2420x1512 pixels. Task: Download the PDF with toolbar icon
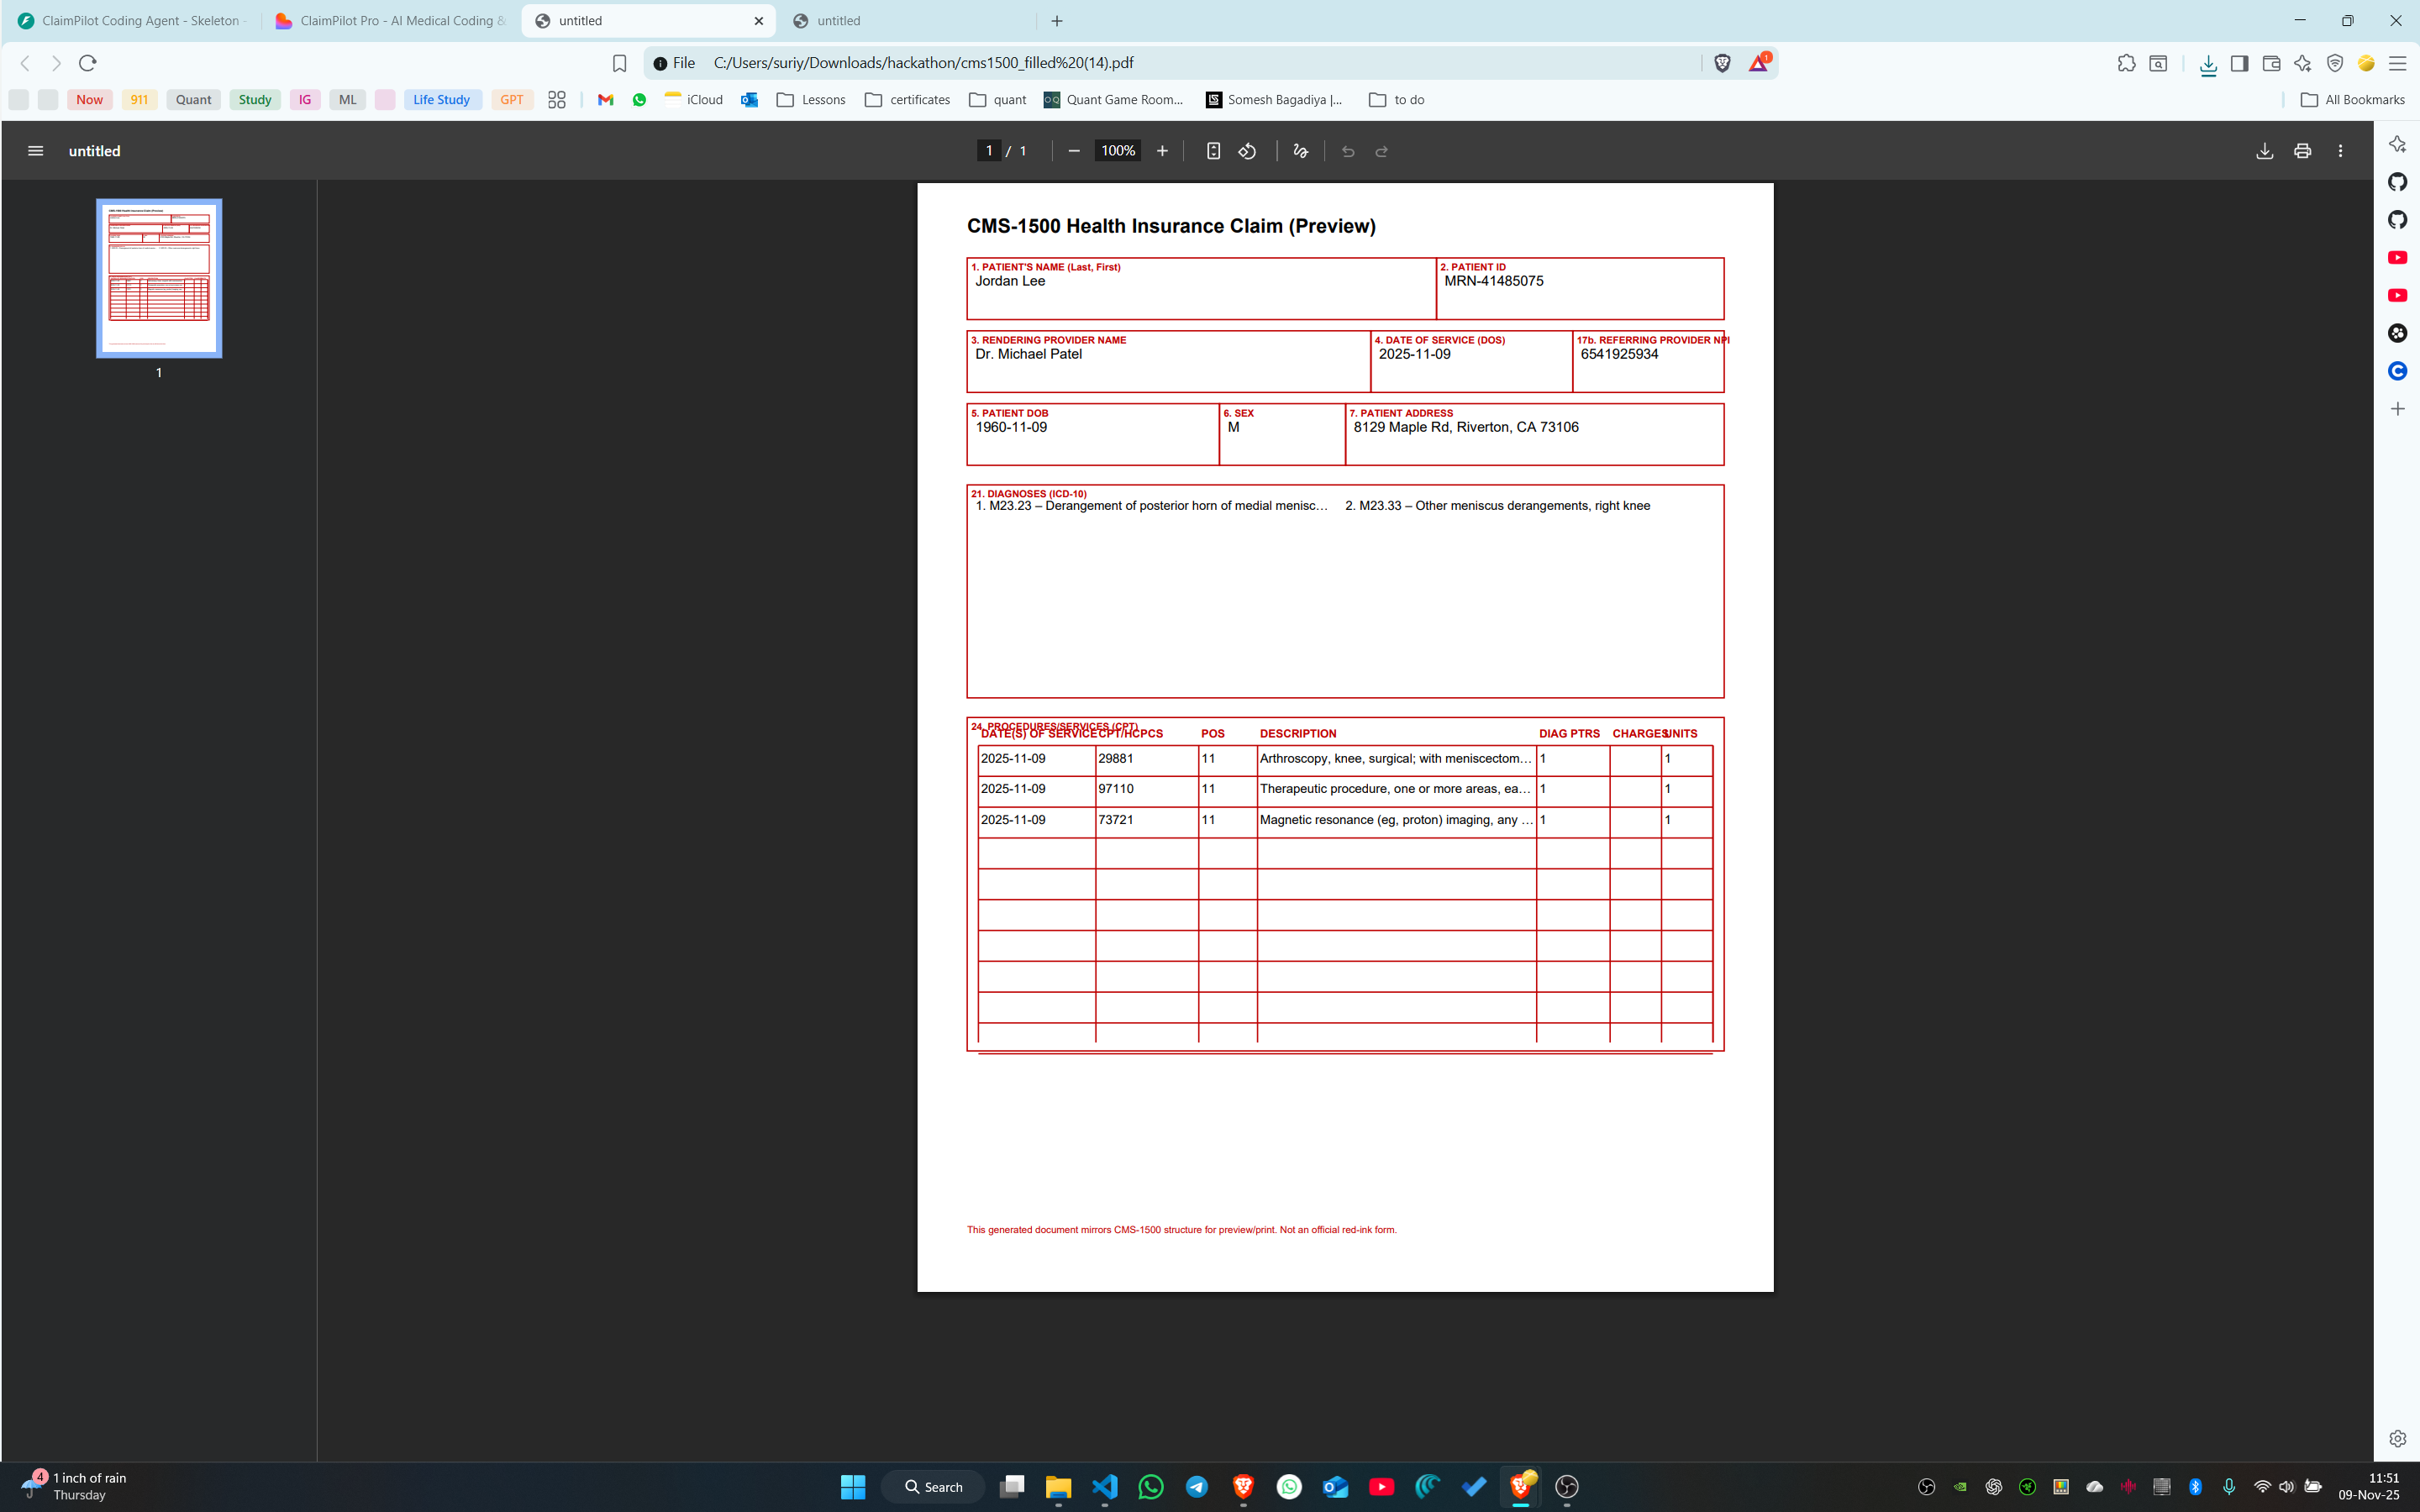tap(2264, 151)
